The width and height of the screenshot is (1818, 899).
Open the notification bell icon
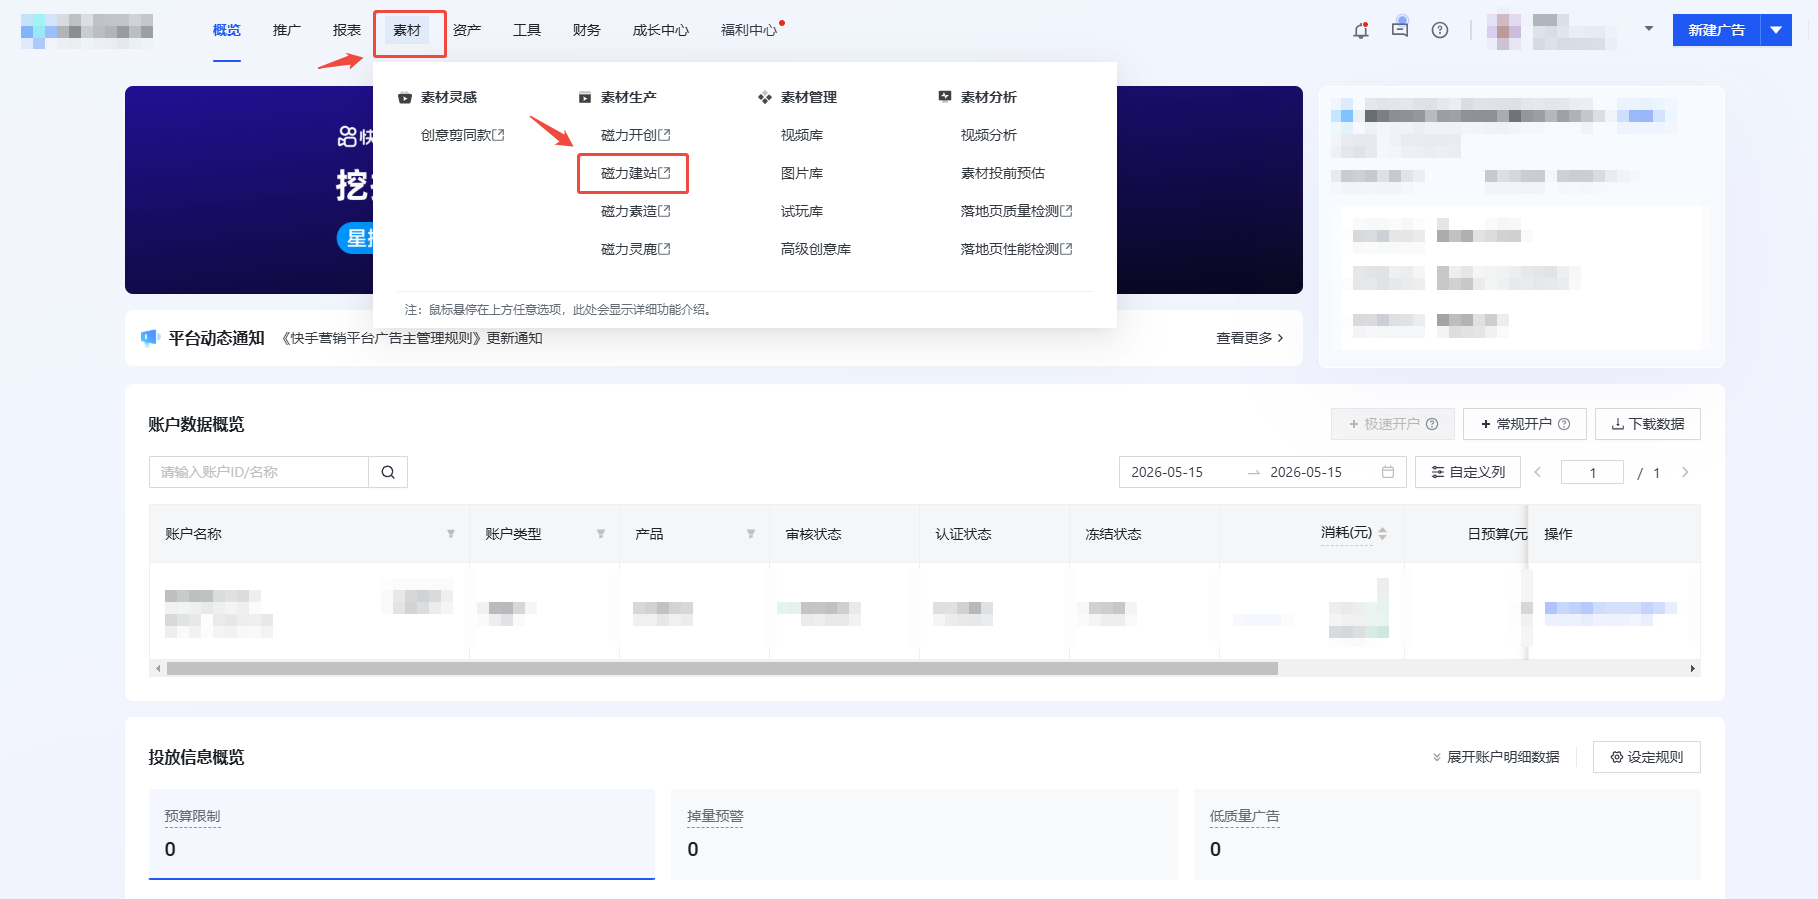(x=1361, y=31)
